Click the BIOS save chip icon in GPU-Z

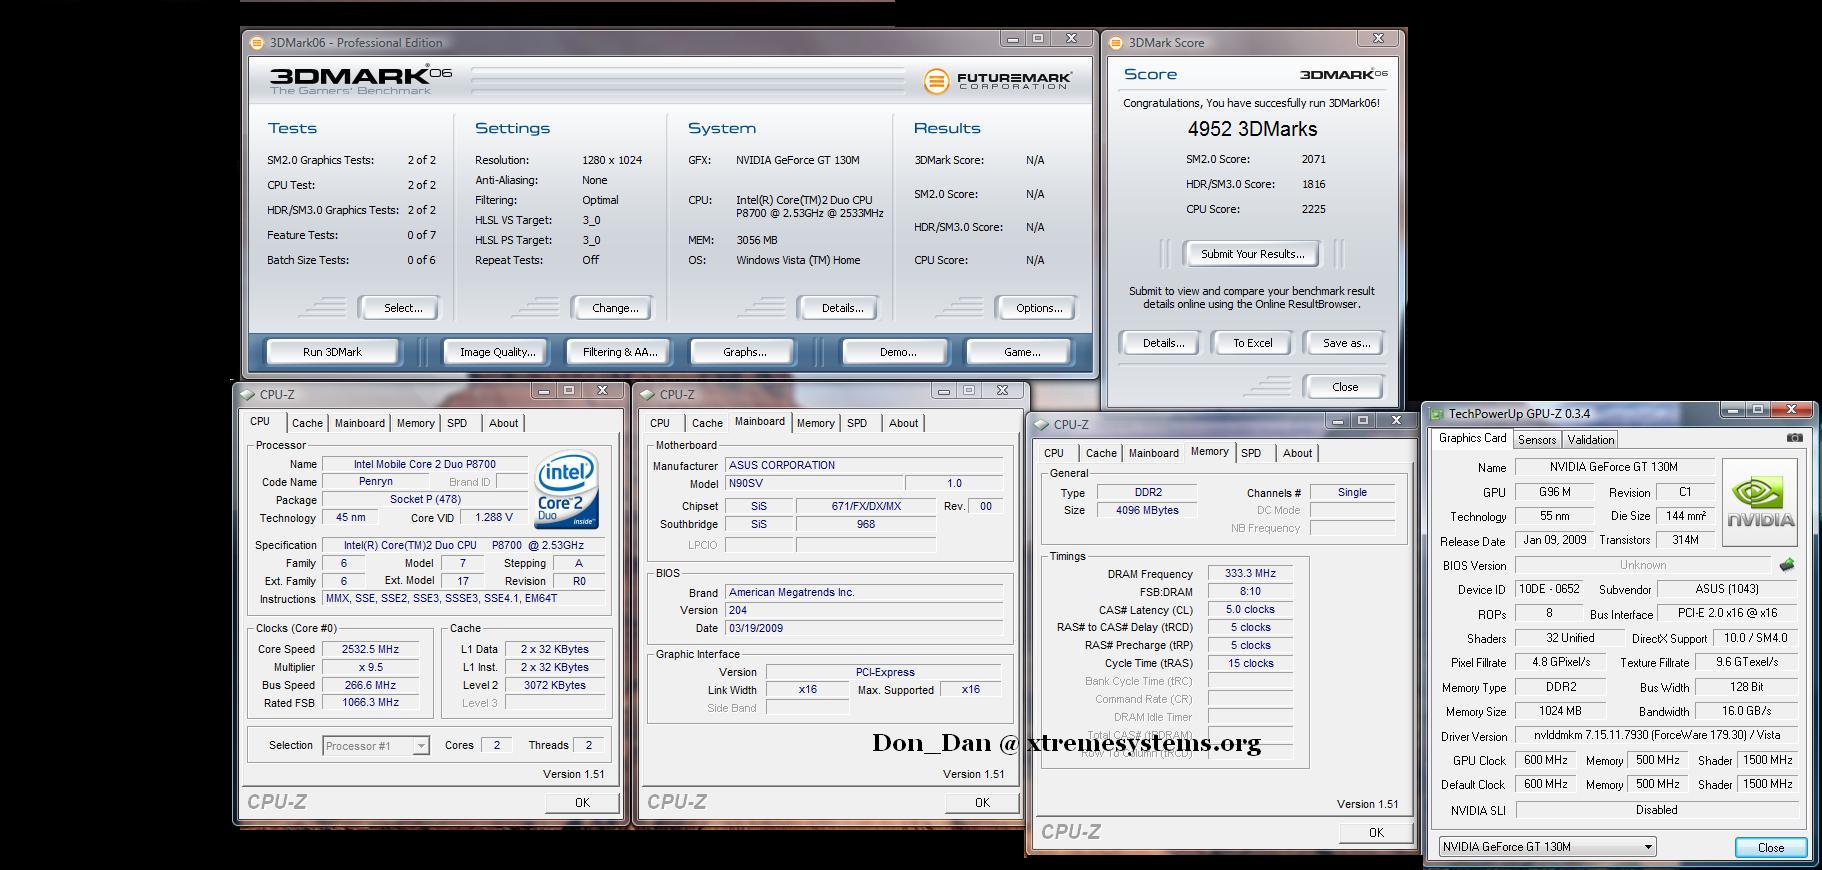(x=1787, y=565)
